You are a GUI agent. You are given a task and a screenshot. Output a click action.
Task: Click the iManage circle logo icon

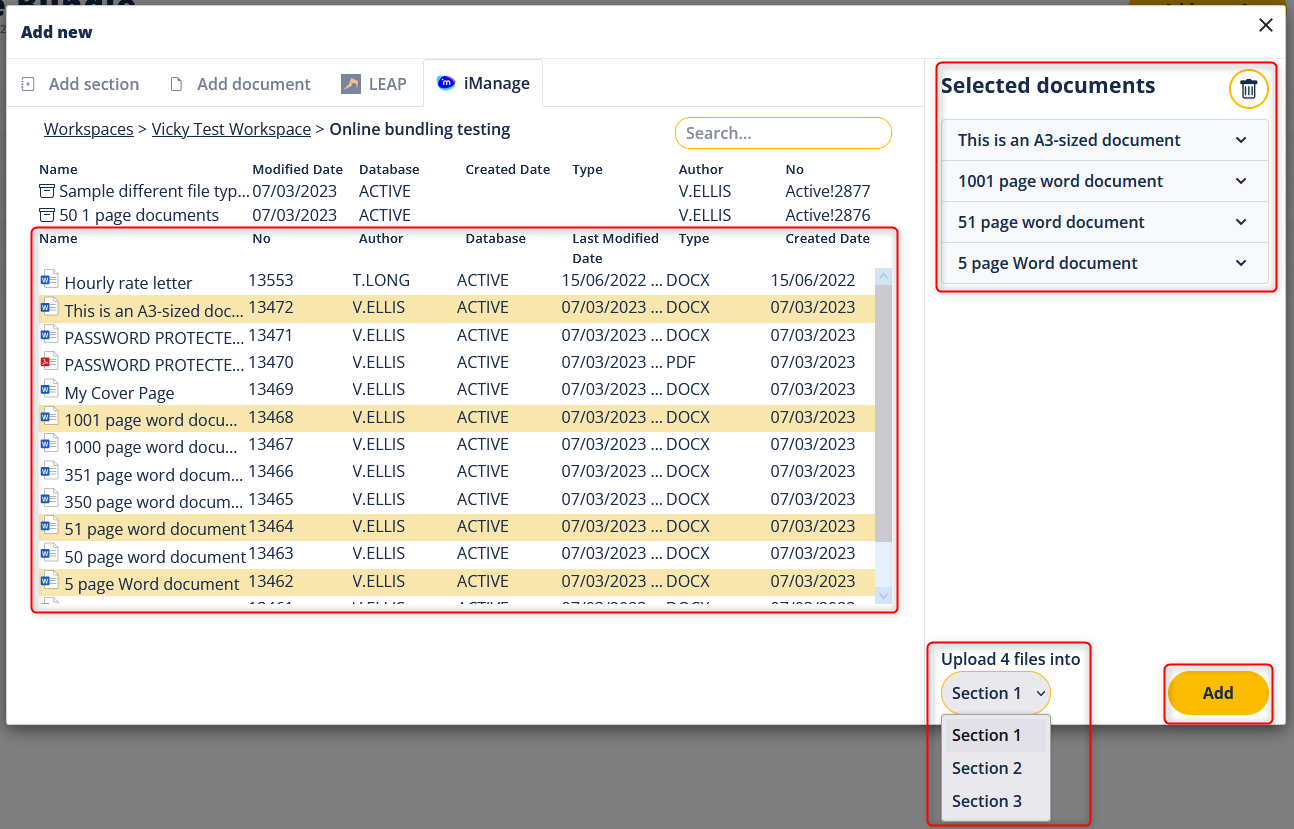[446, 83]
